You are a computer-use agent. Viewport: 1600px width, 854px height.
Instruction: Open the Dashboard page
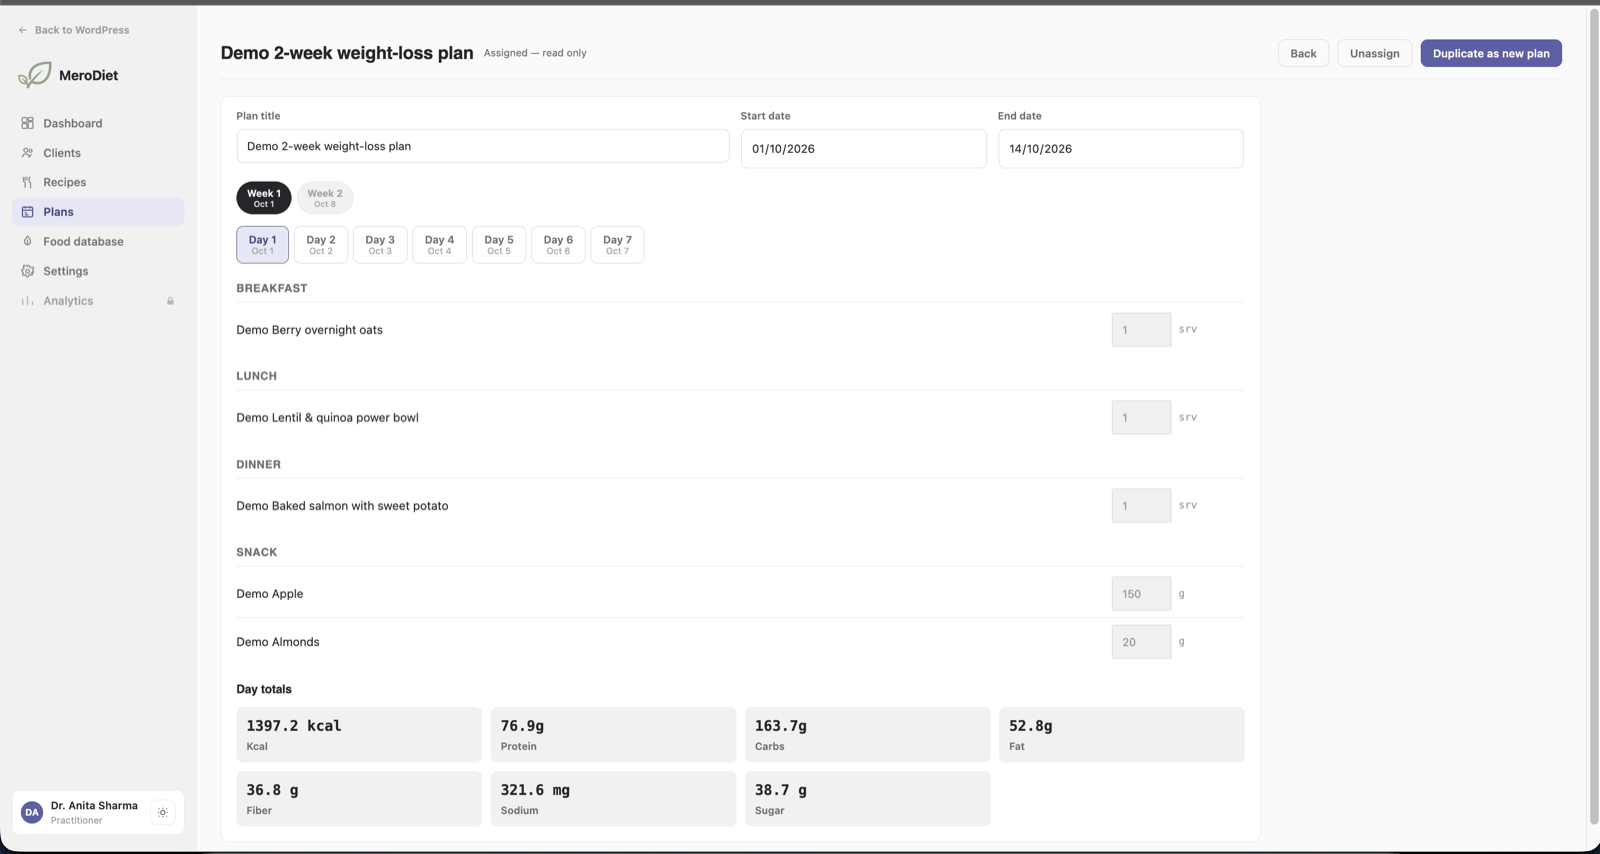pos(98,123)
